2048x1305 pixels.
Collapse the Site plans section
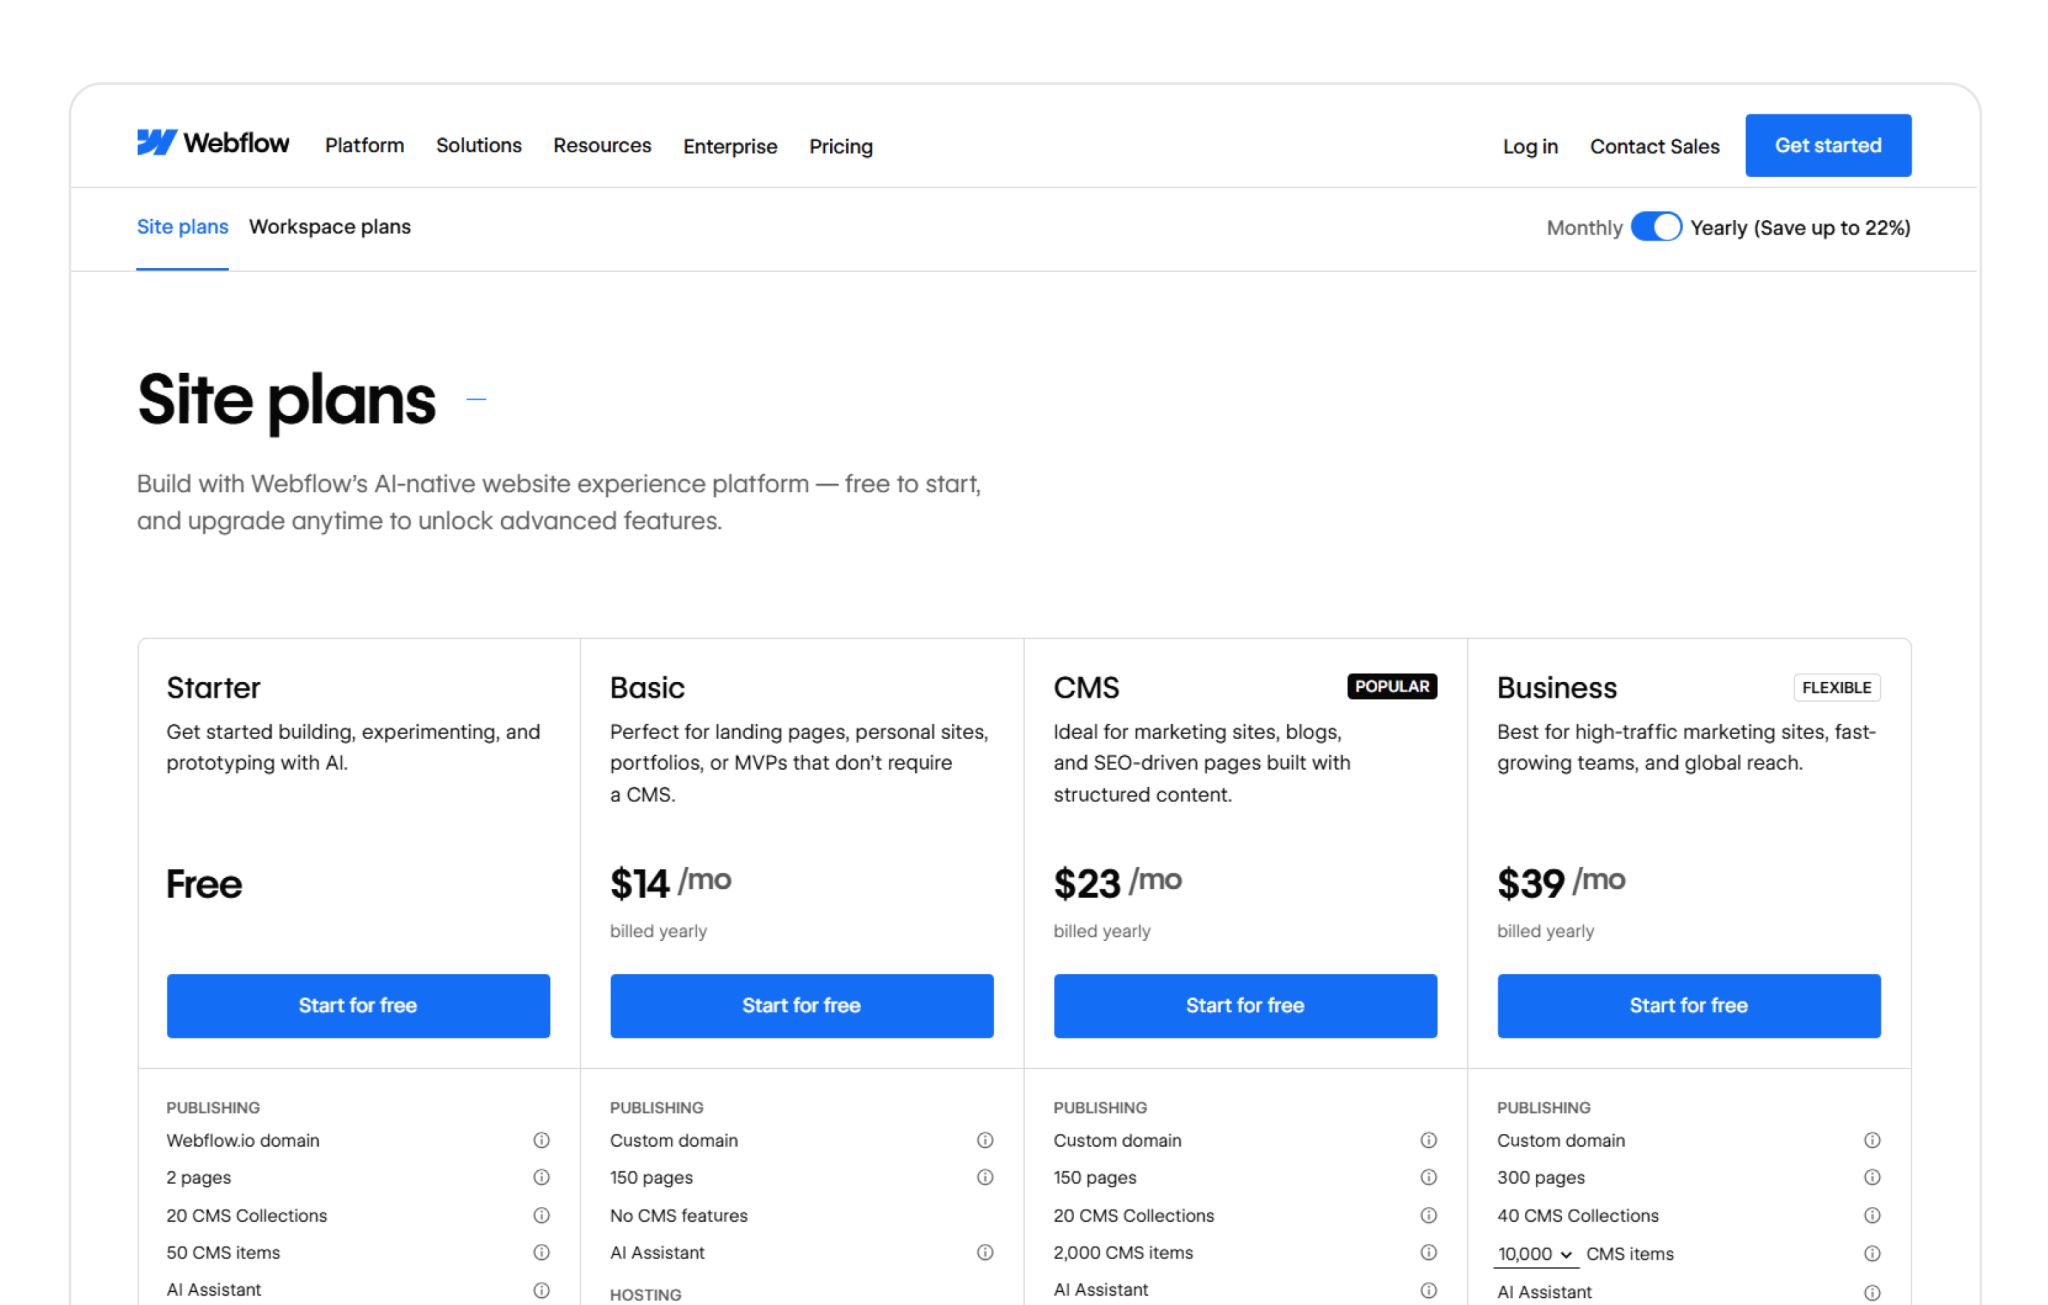click(x=478, y=398)
